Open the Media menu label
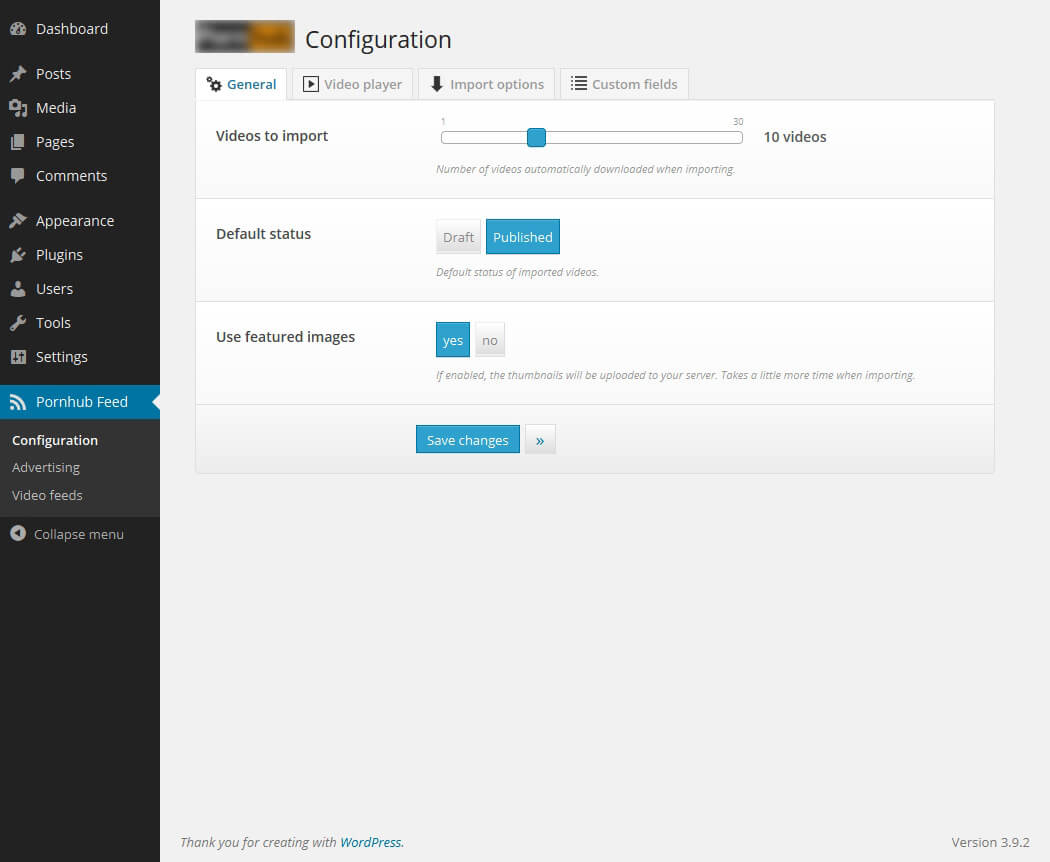This screenshot has height=862, width=1050. click(x=56, y=108)
